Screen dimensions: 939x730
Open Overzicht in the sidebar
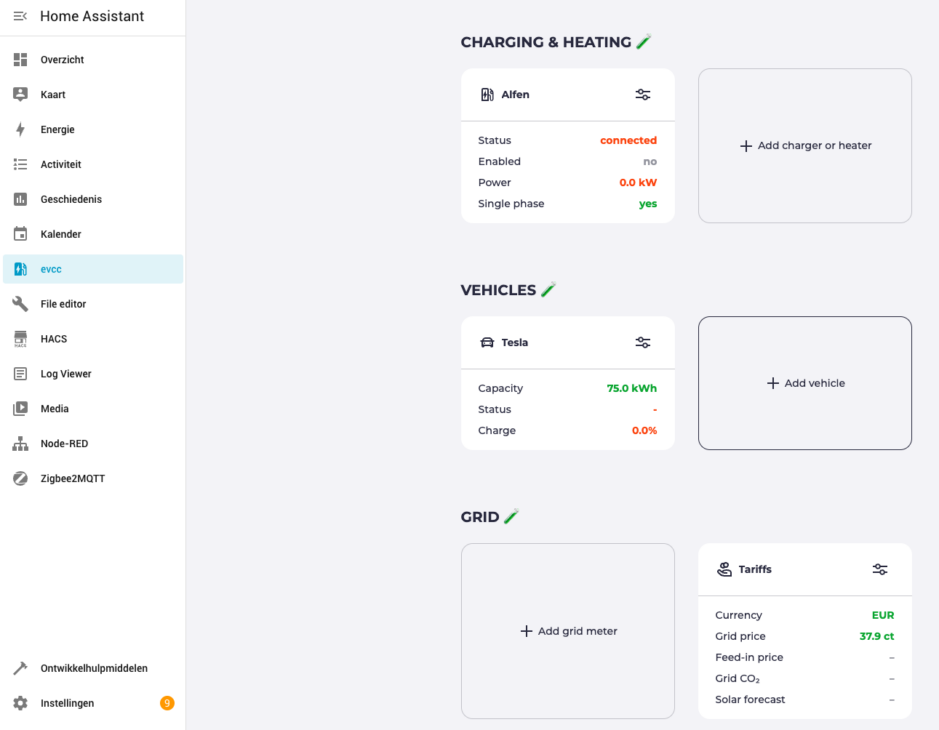pos(62,60)
